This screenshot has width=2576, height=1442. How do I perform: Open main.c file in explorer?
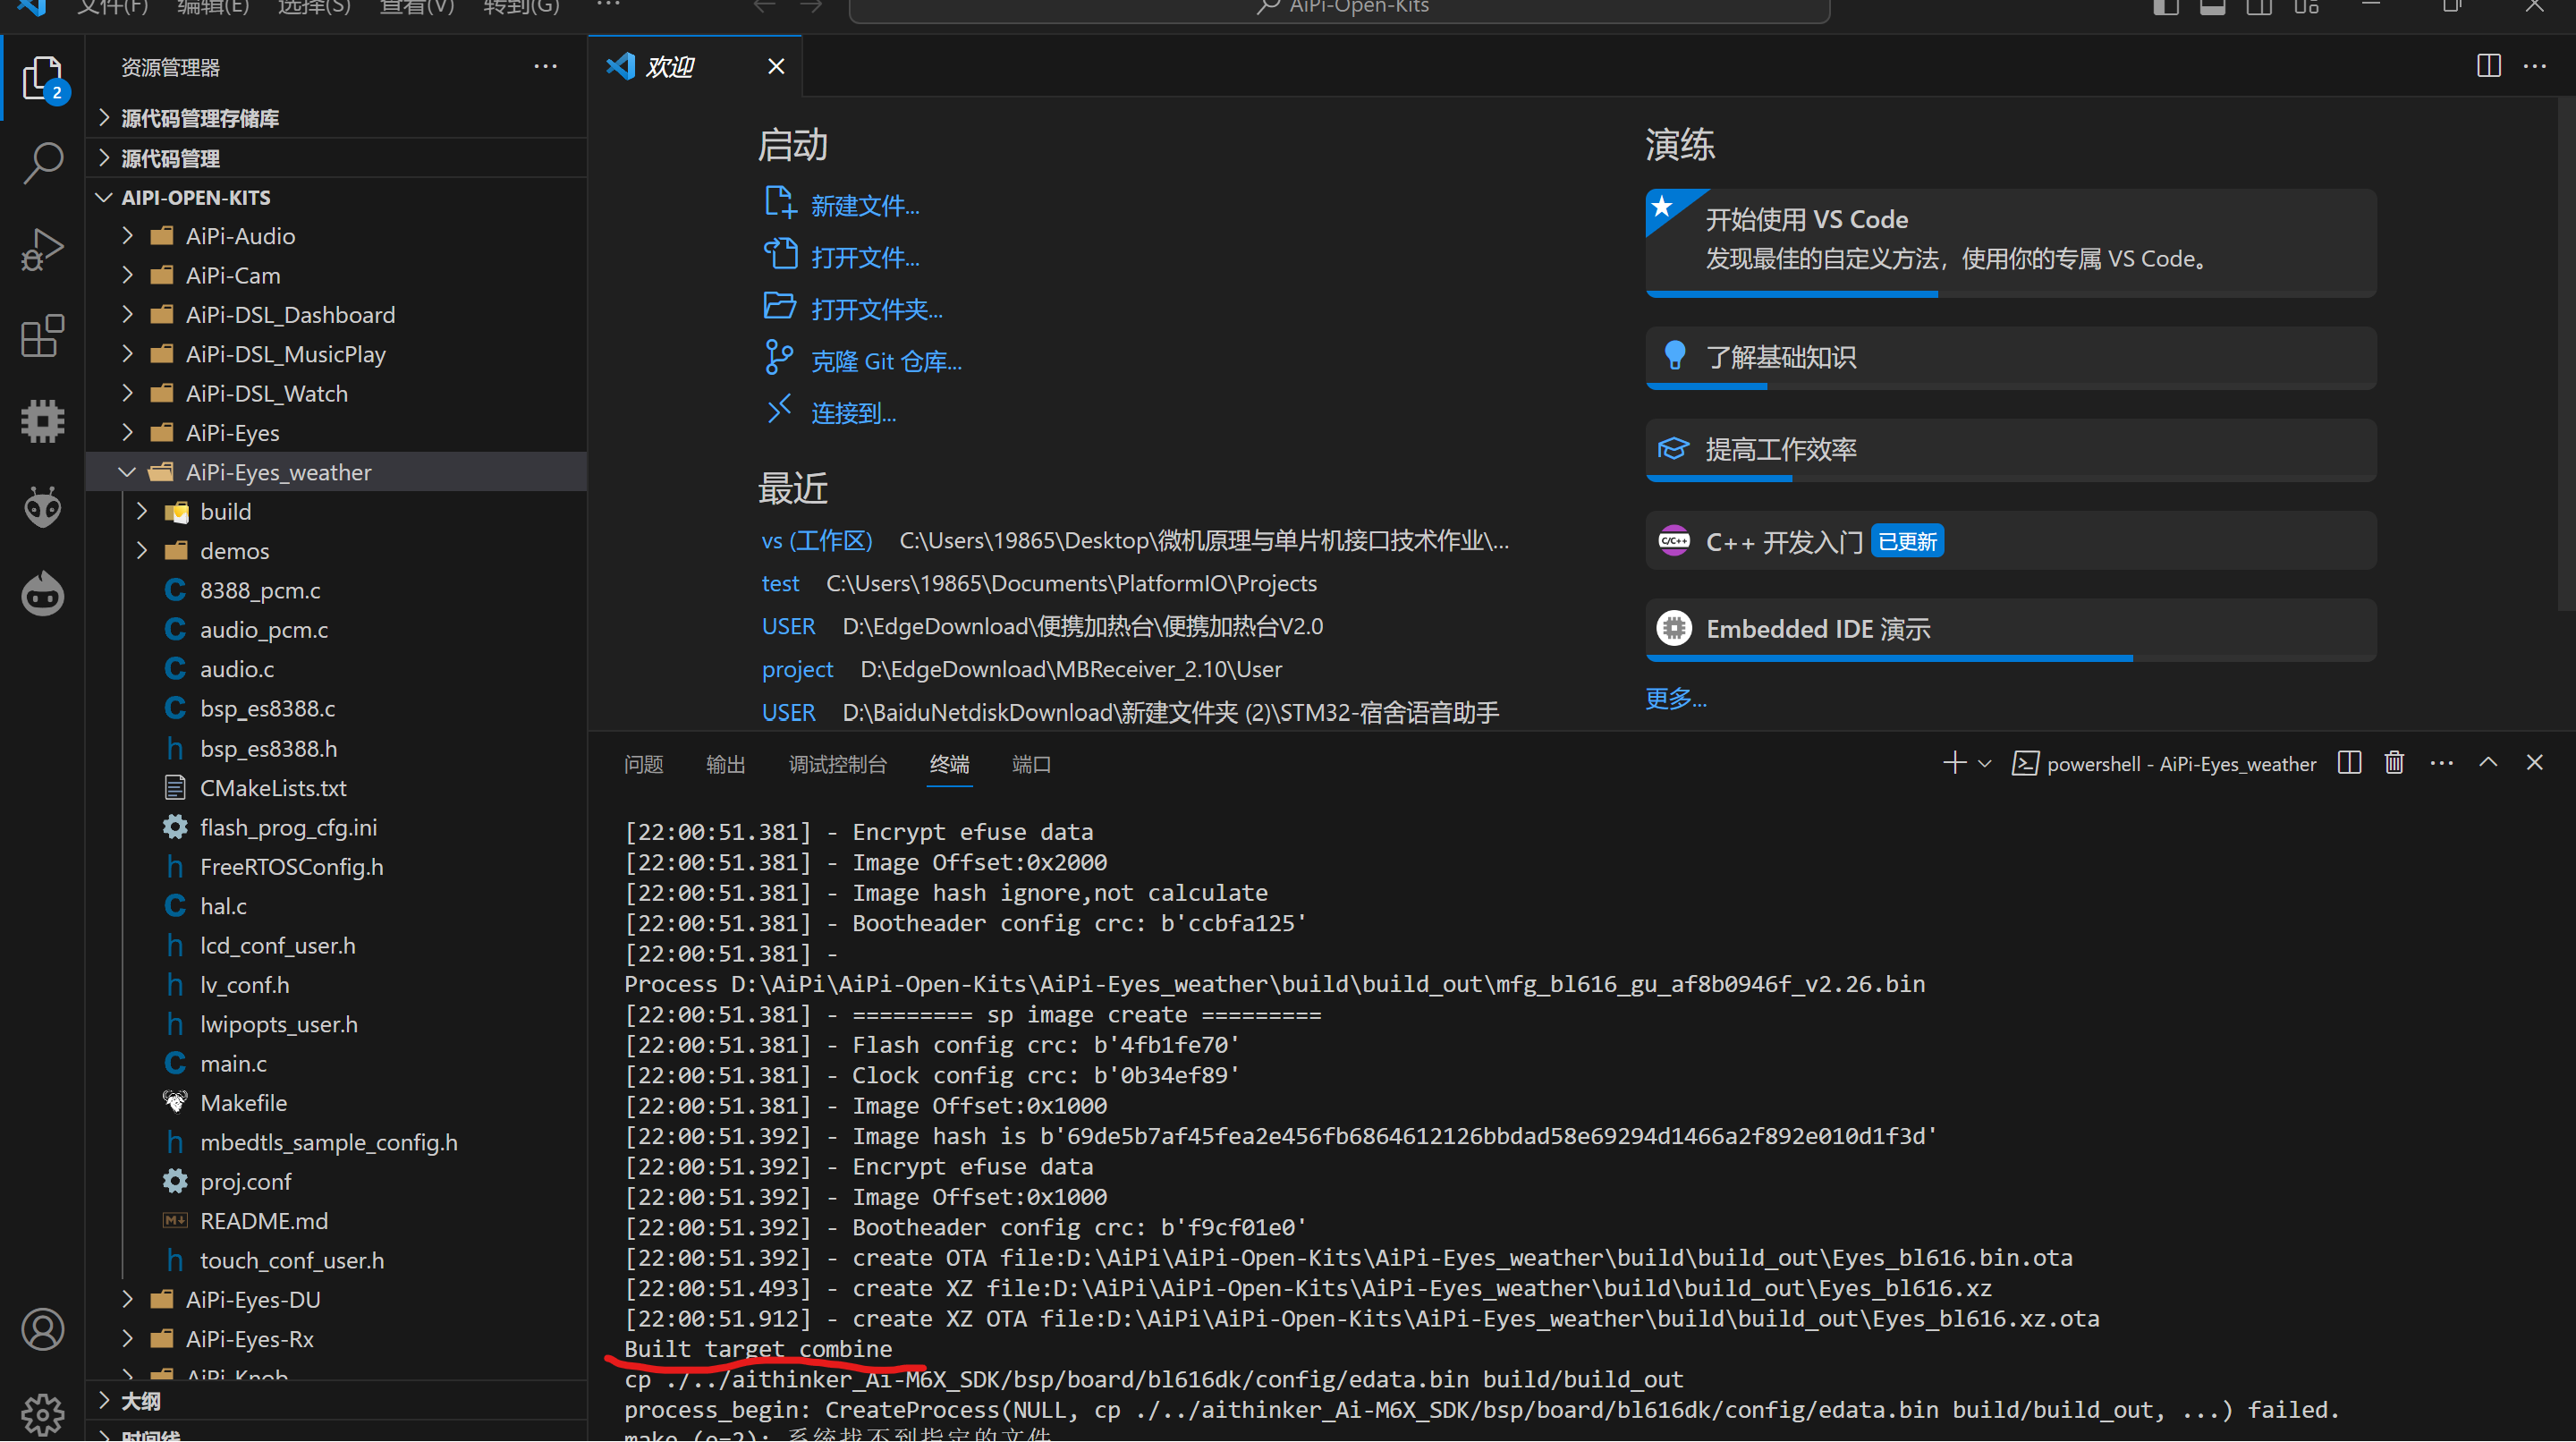click(336, 1064)
